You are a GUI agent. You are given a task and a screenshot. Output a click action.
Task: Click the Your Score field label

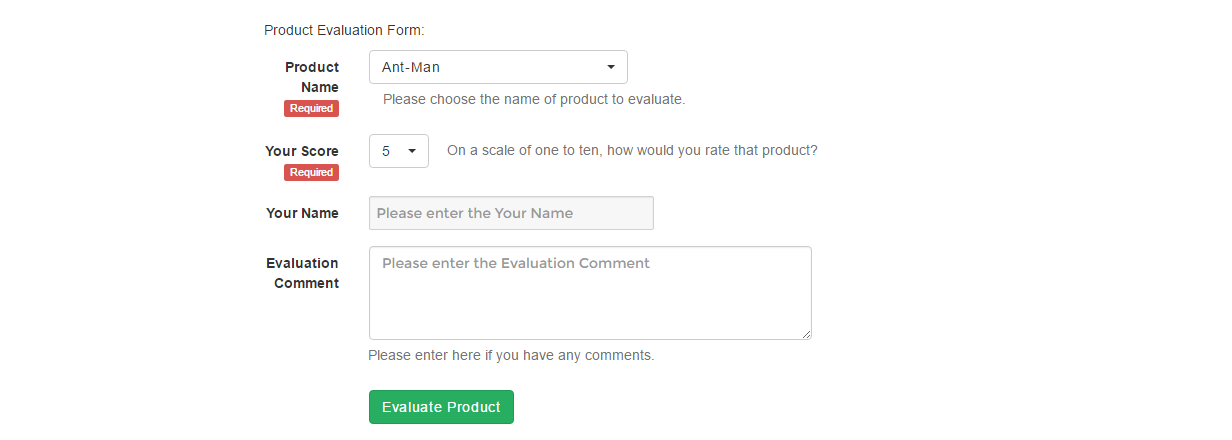pyautogui.click(x=302, y=151)
